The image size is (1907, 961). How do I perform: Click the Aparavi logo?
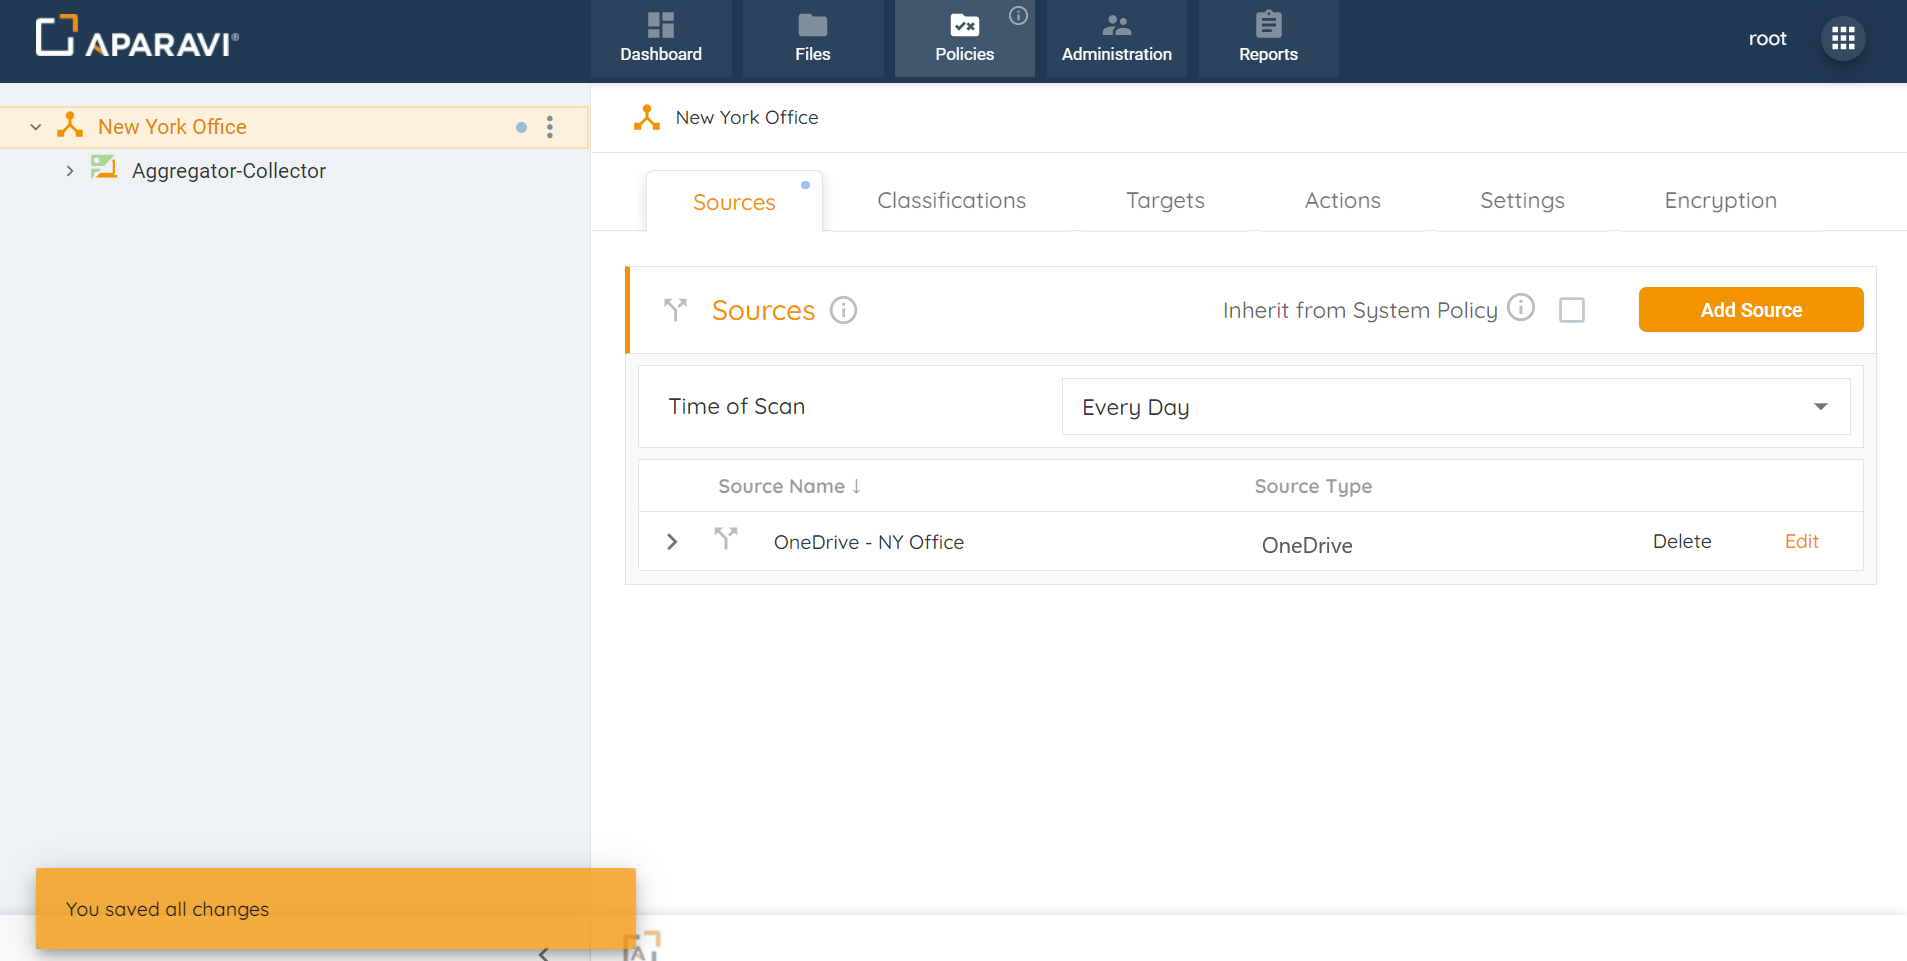coord(137,38)
